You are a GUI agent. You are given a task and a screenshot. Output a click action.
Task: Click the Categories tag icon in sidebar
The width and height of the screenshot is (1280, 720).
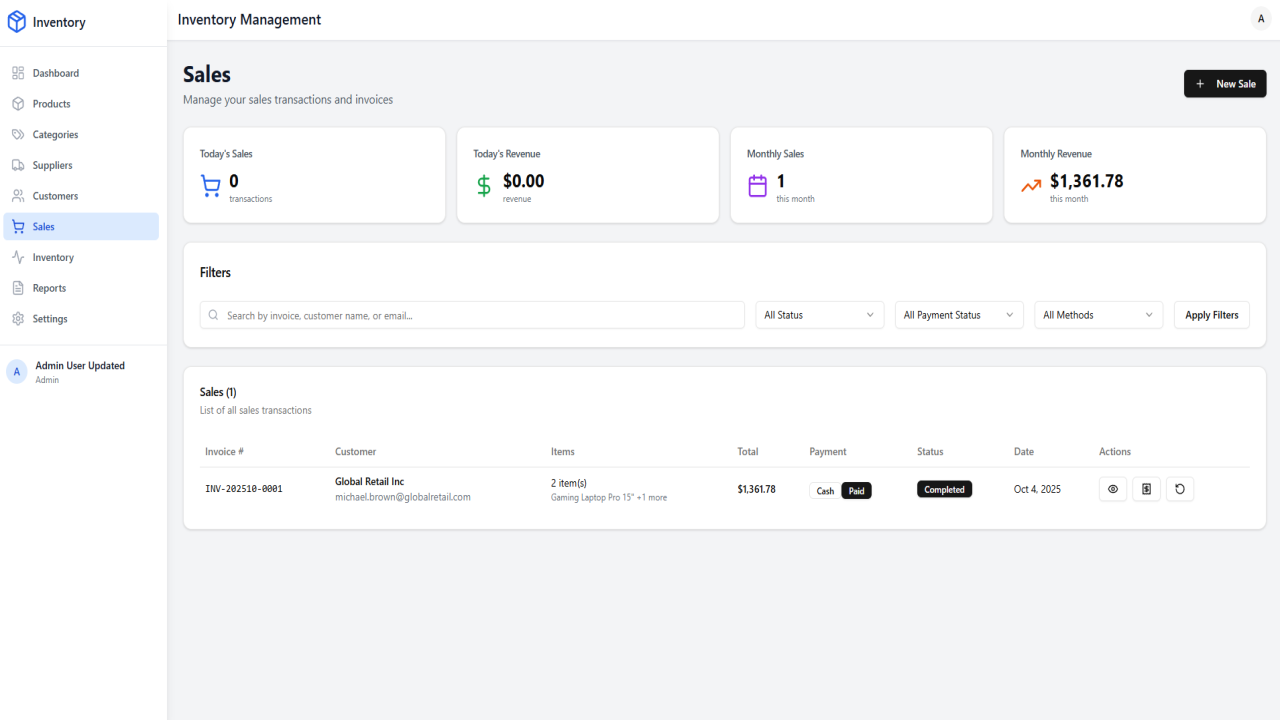coord(18,134)
